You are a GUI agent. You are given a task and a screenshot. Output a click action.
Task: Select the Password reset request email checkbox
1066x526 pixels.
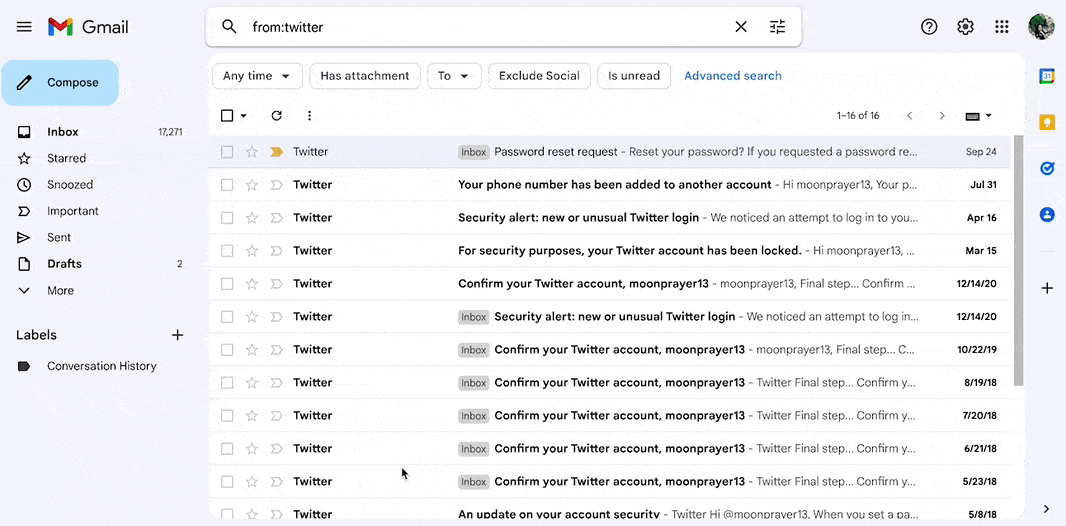(x=227, y=152)
